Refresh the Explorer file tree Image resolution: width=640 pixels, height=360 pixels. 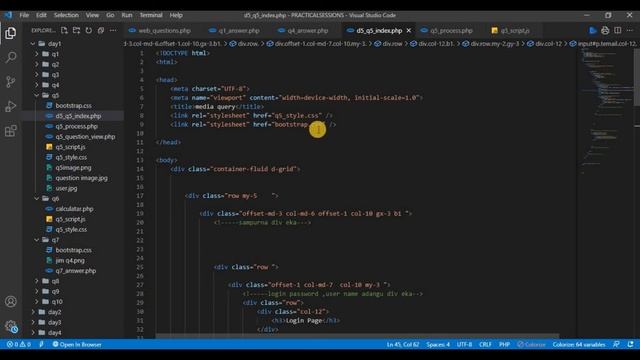pos(89,31)
